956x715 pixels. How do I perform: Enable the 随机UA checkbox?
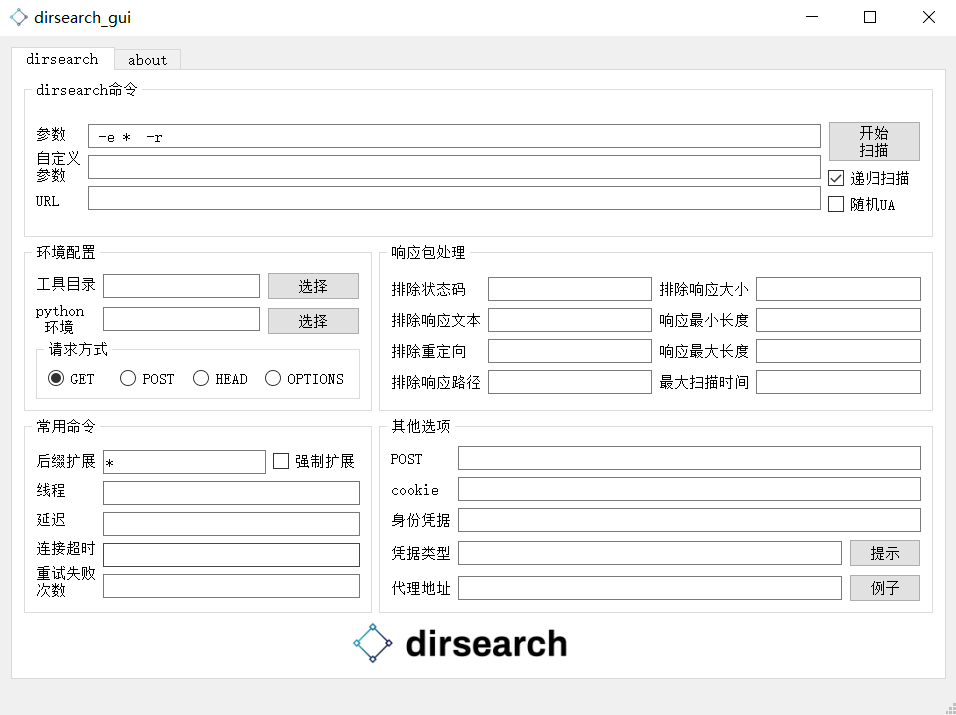coord(836,204)
